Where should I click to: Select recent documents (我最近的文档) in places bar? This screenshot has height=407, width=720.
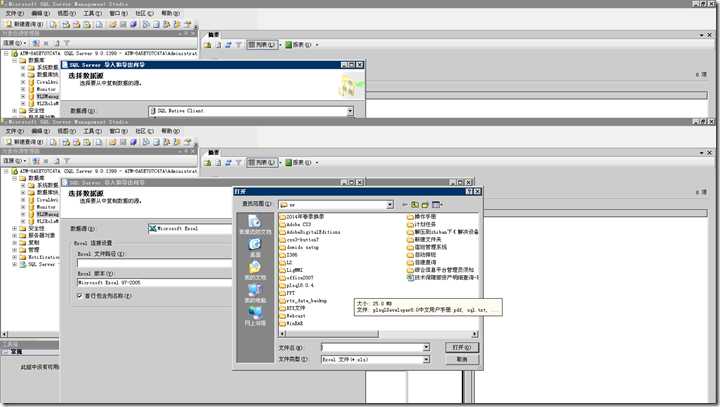255,225
